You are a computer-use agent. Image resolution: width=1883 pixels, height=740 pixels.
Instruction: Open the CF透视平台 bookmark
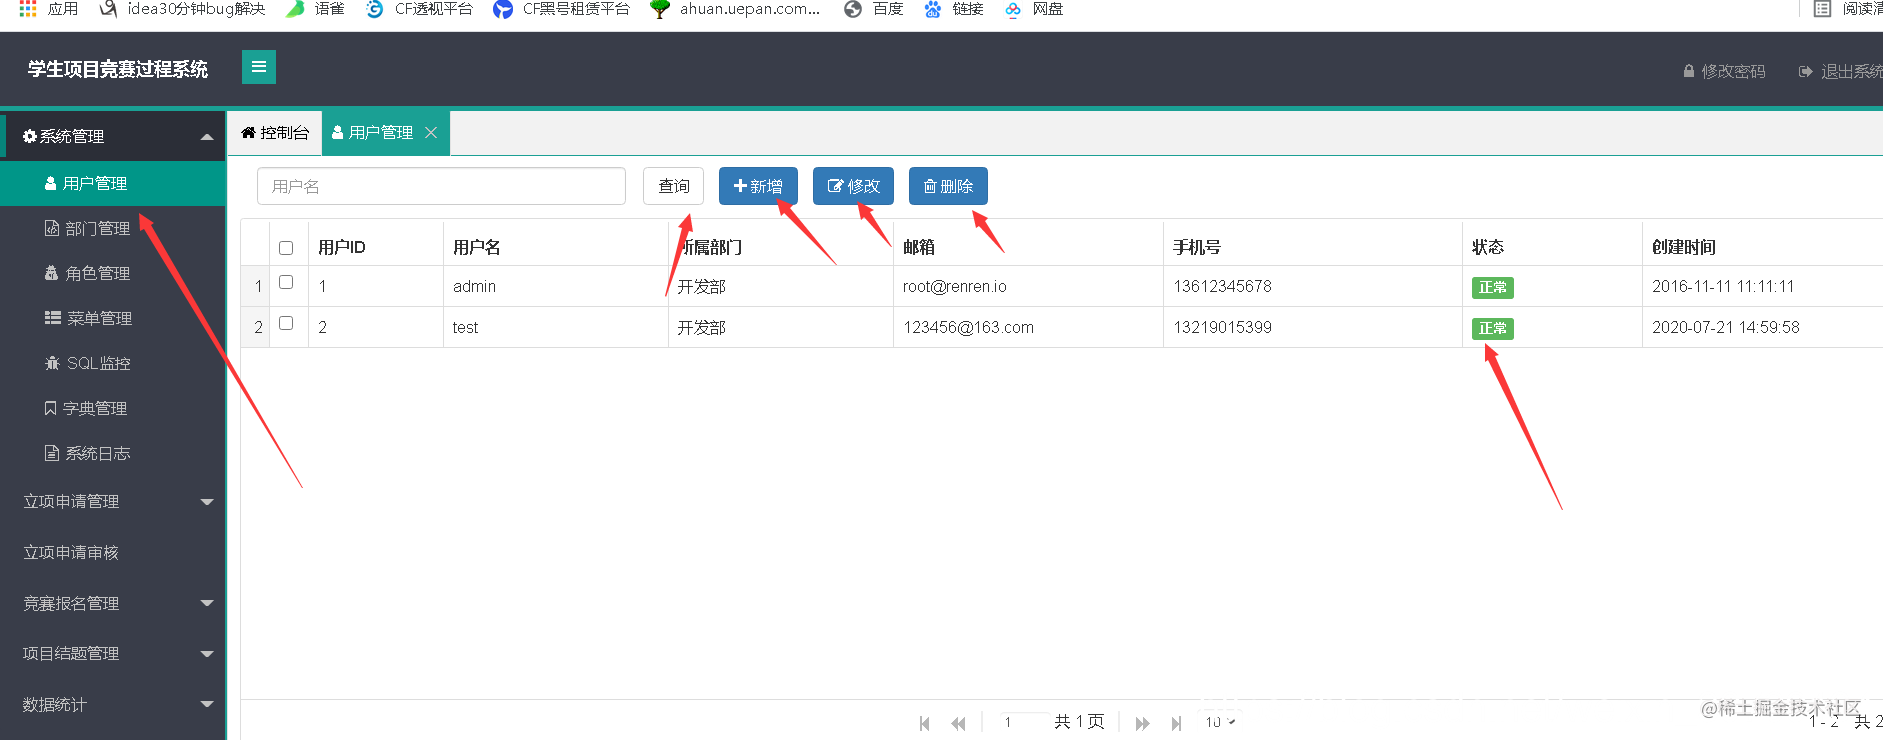pyautogui.click(x=419, y=9)
